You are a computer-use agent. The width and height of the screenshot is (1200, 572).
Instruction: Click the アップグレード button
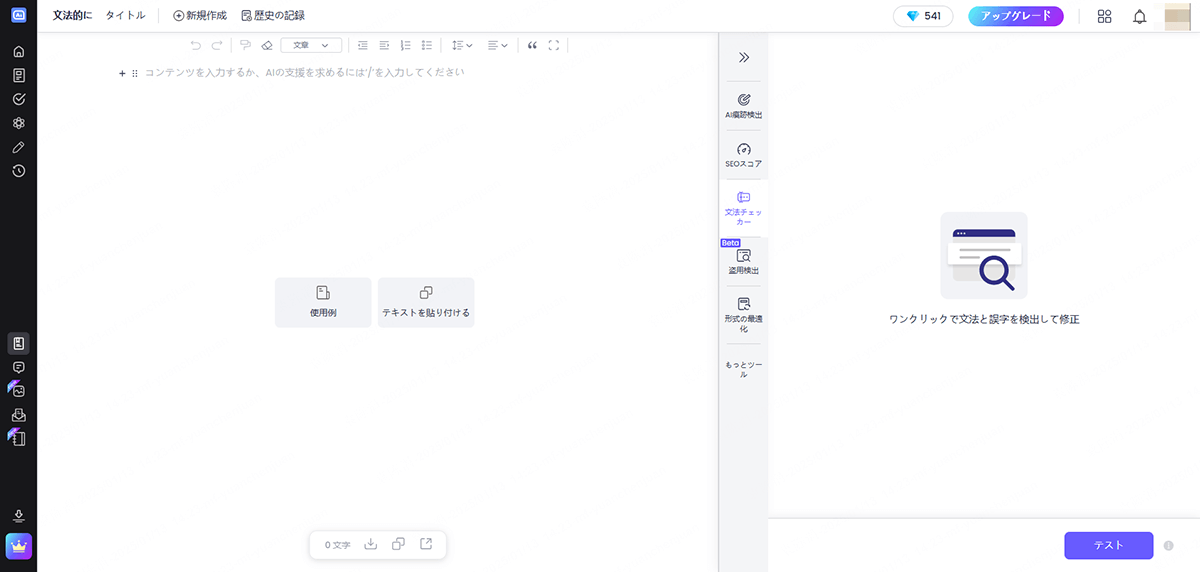[1016, 16]
